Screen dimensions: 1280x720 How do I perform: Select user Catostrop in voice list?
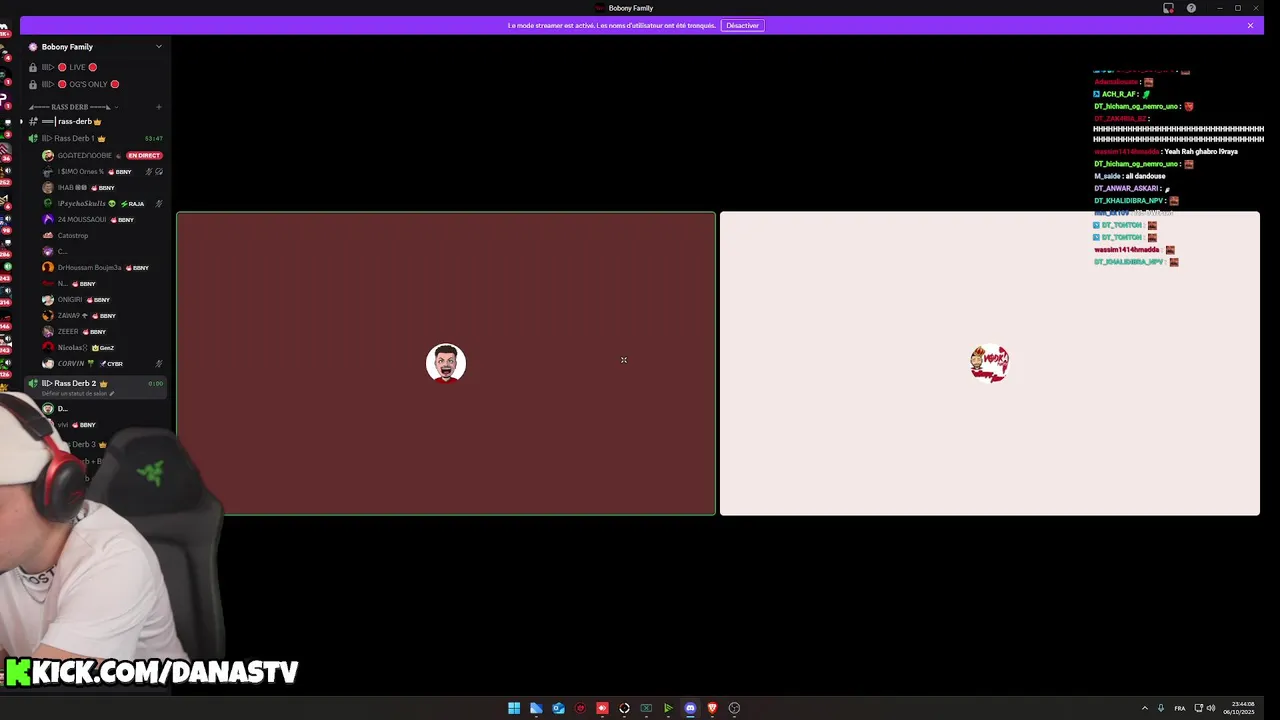click(x=102, y=236)
